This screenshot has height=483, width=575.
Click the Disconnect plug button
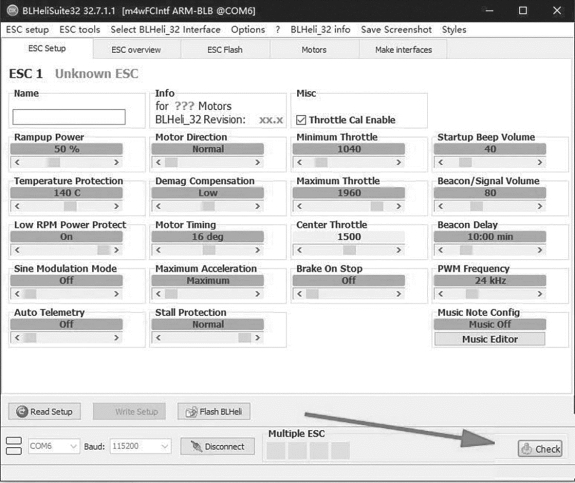pos(217,446)
